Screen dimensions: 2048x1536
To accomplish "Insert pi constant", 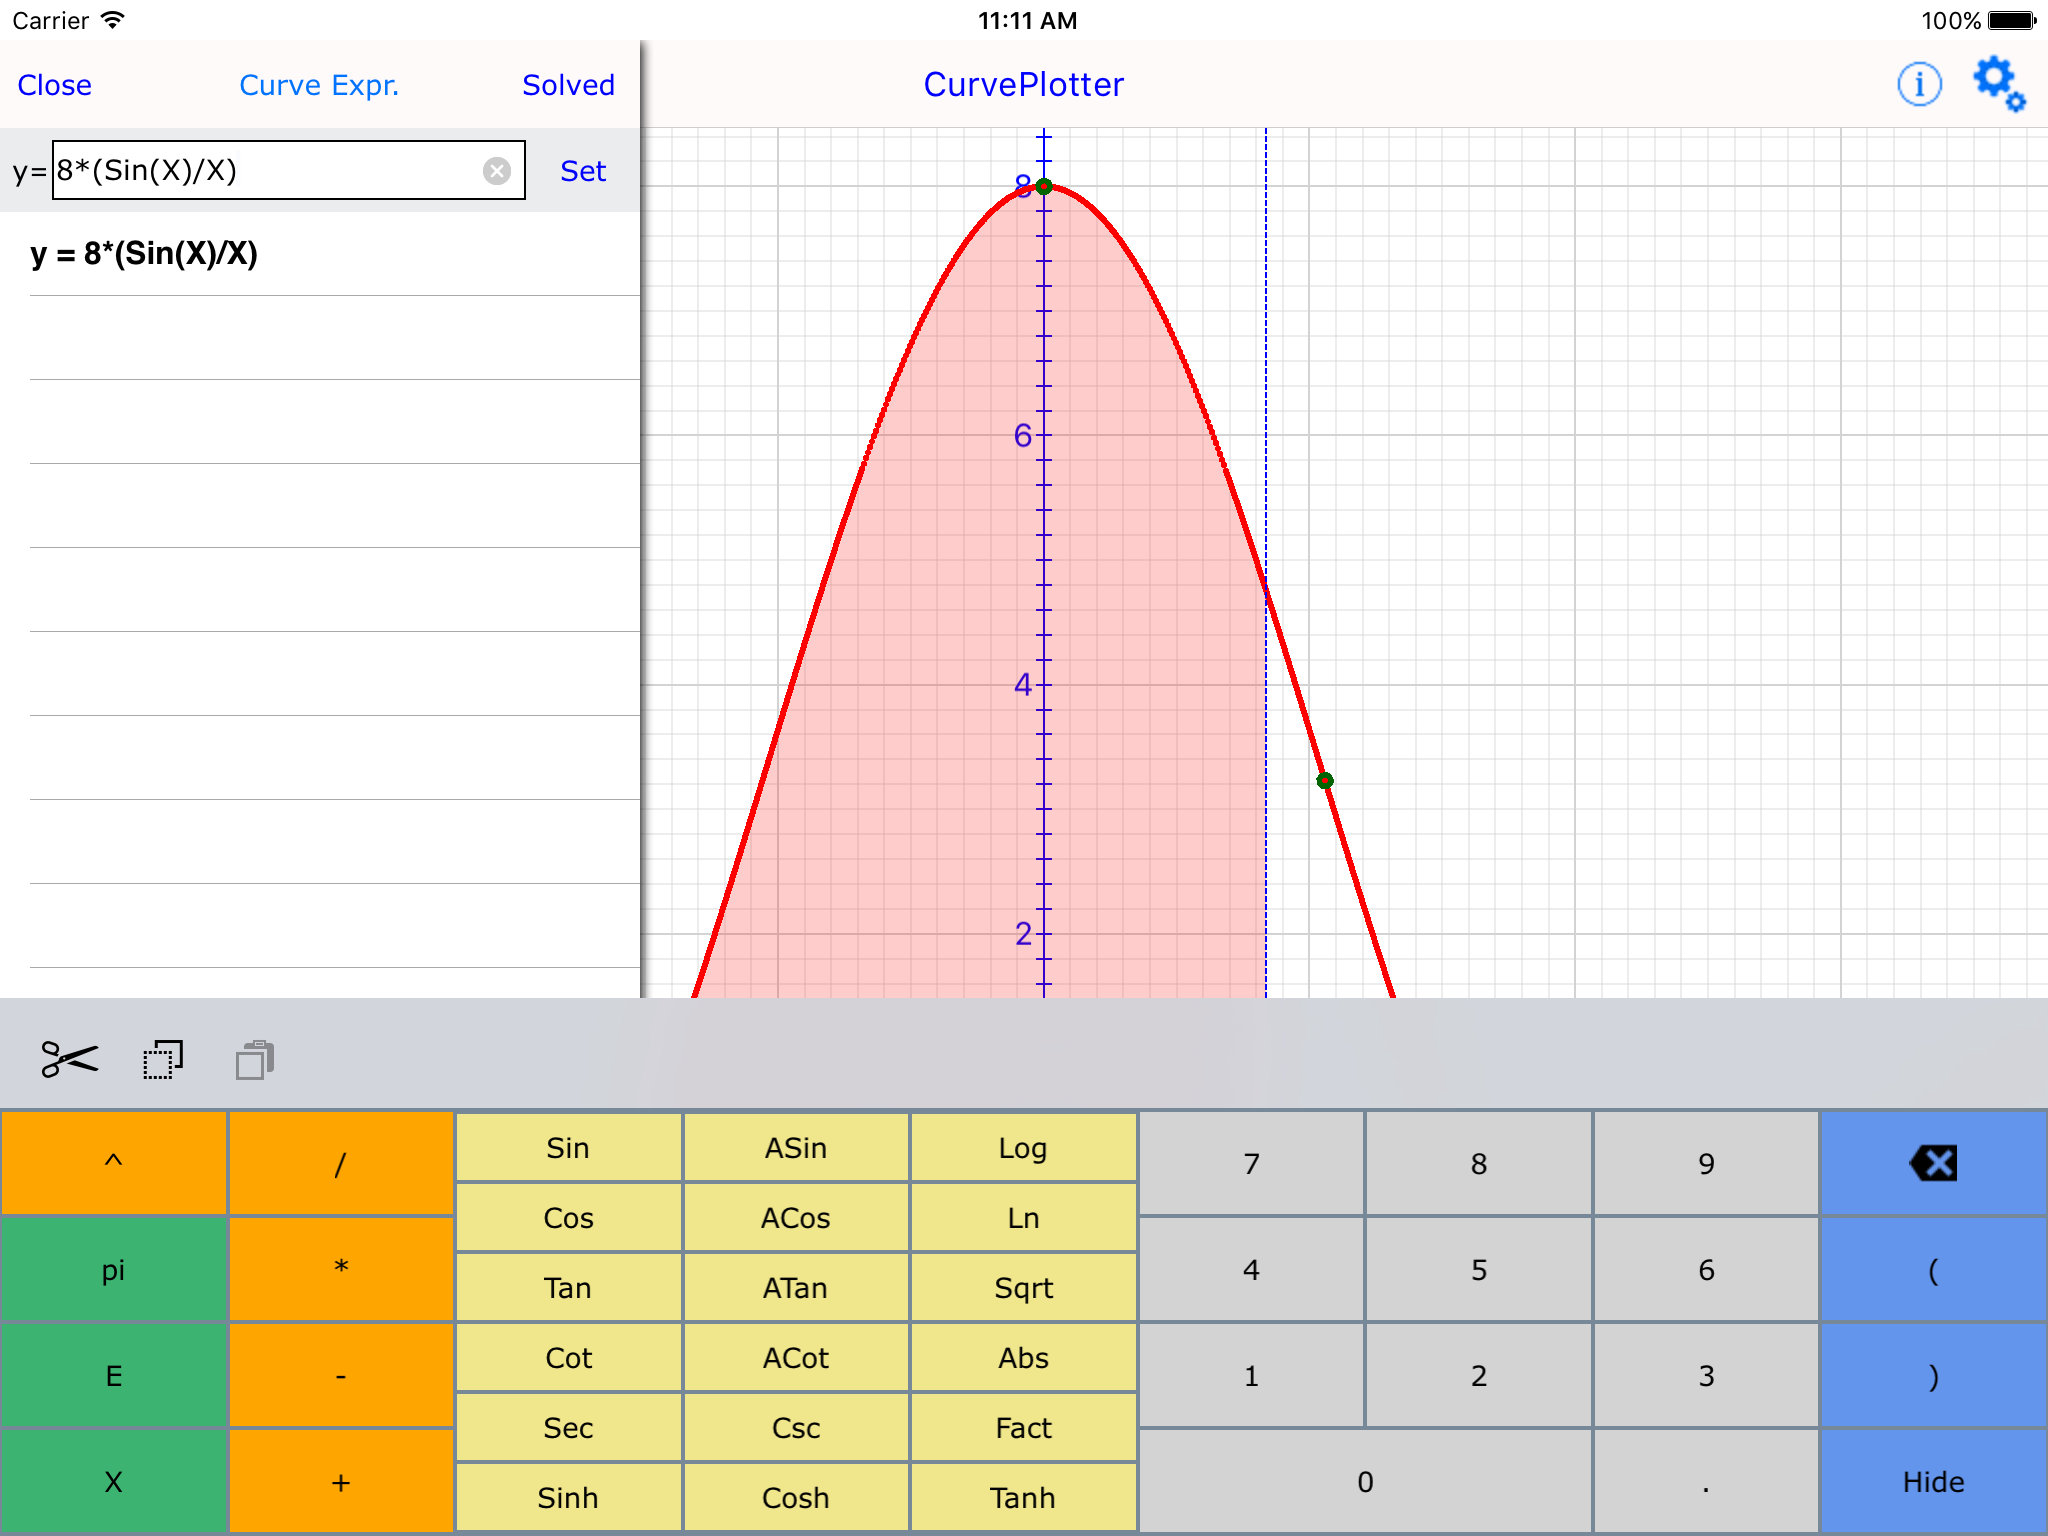I will click(x=114, y=1270).
